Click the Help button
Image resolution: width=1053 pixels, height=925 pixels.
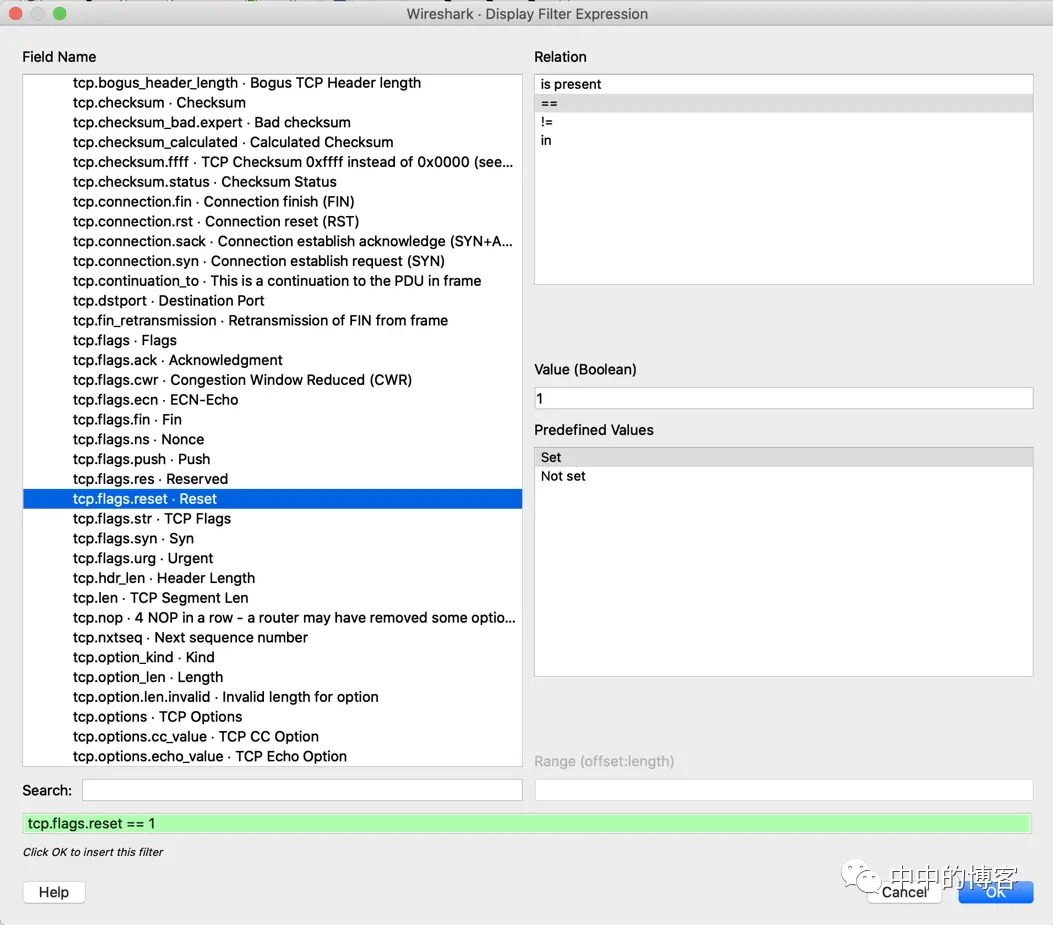[x=54, y=892]
